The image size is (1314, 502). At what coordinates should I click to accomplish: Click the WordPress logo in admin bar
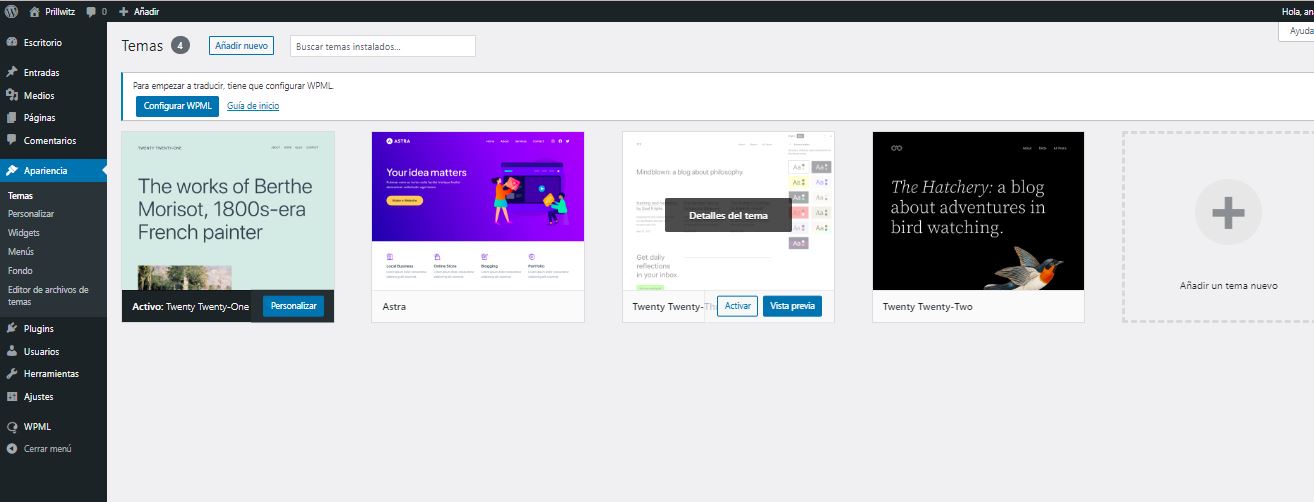coord(11,11)
